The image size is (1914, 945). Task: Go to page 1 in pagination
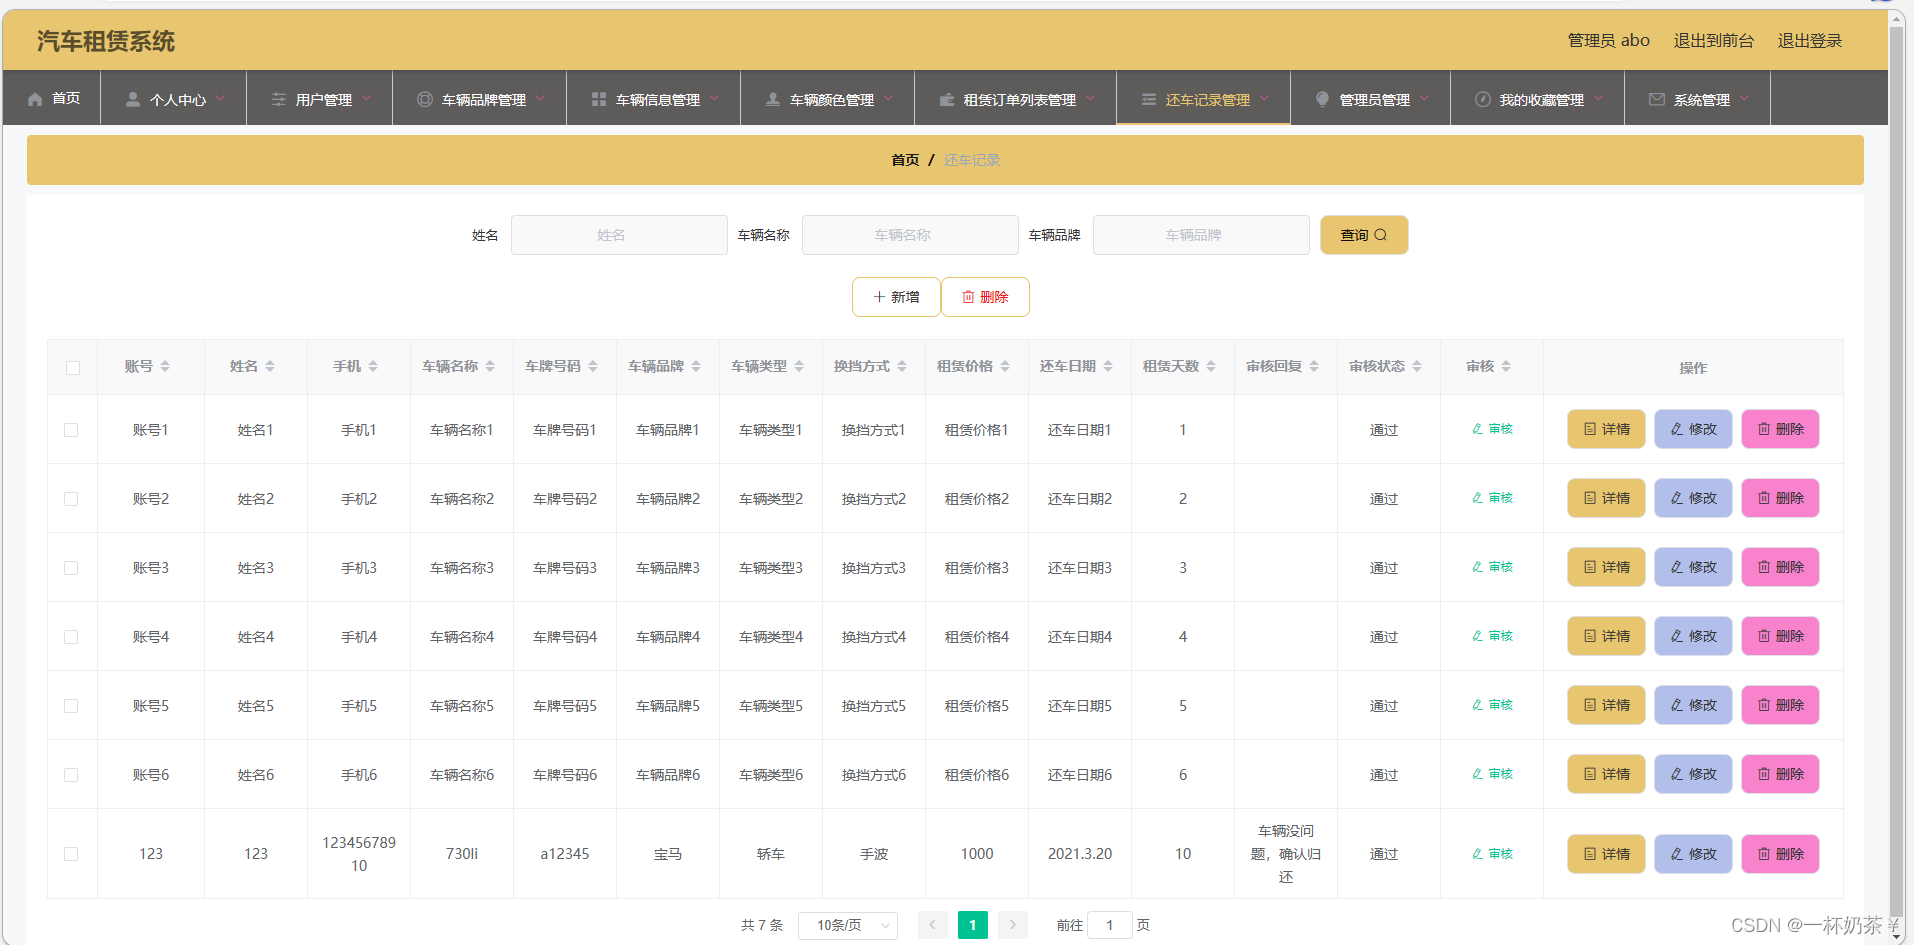(x=972, y=925)
